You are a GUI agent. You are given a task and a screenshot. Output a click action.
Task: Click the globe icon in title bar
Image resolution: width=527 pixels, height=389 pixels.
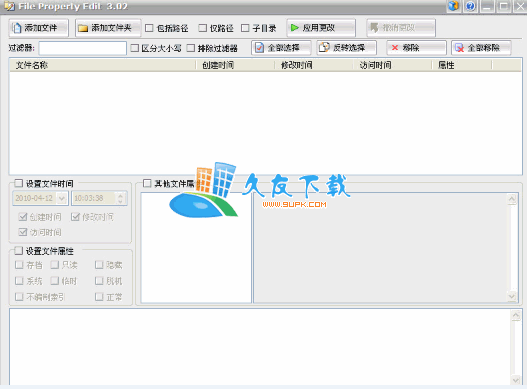pos(453,6)
